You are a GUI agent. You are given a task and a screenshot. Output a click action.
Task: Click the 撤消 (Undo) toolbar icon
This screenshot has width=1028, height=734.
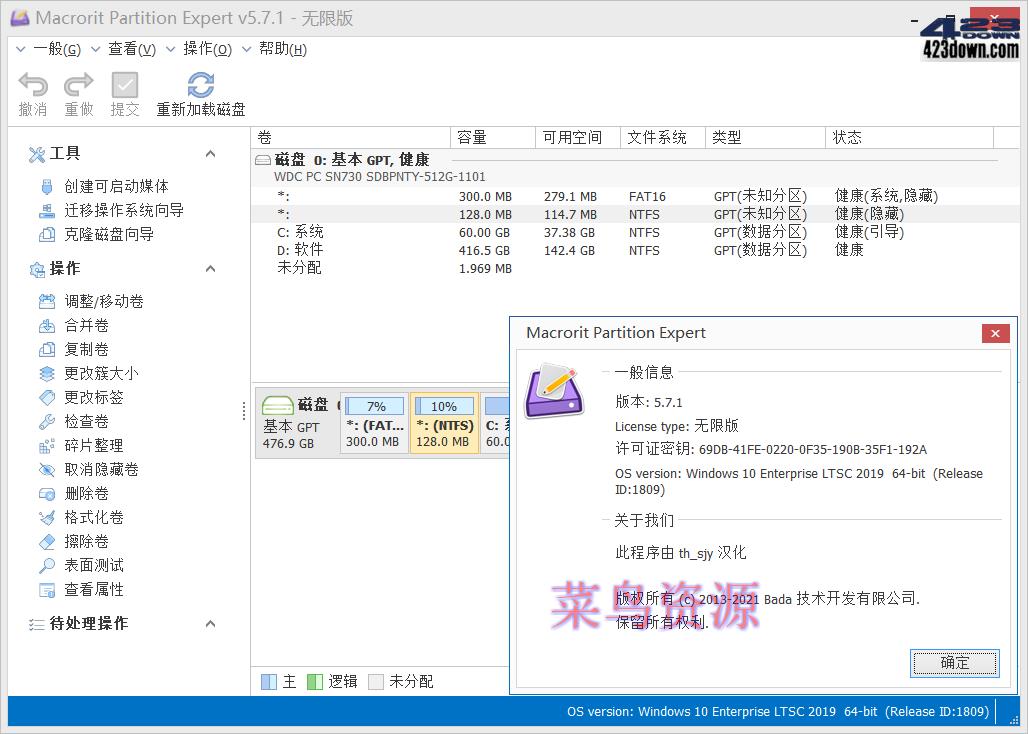32,92
